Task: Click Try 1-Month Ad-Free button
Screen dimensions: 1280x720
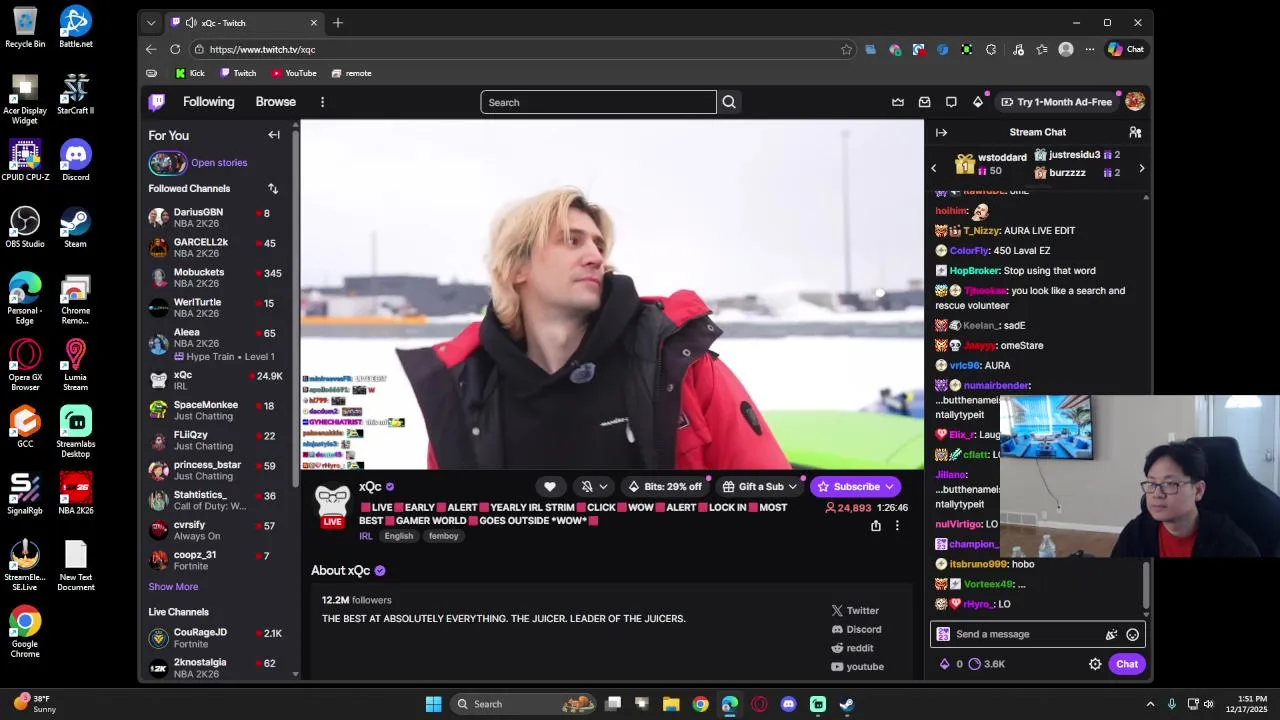Action: click(x=1057, y=102)
